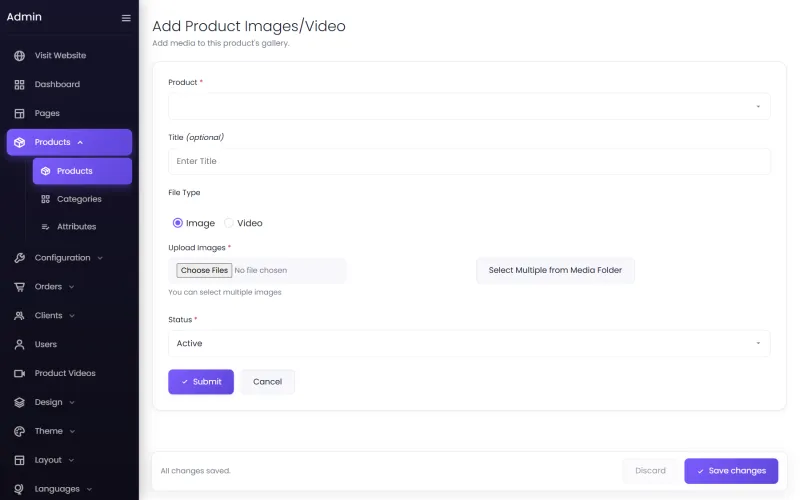Select the Video file type radio

coord(229,223)
